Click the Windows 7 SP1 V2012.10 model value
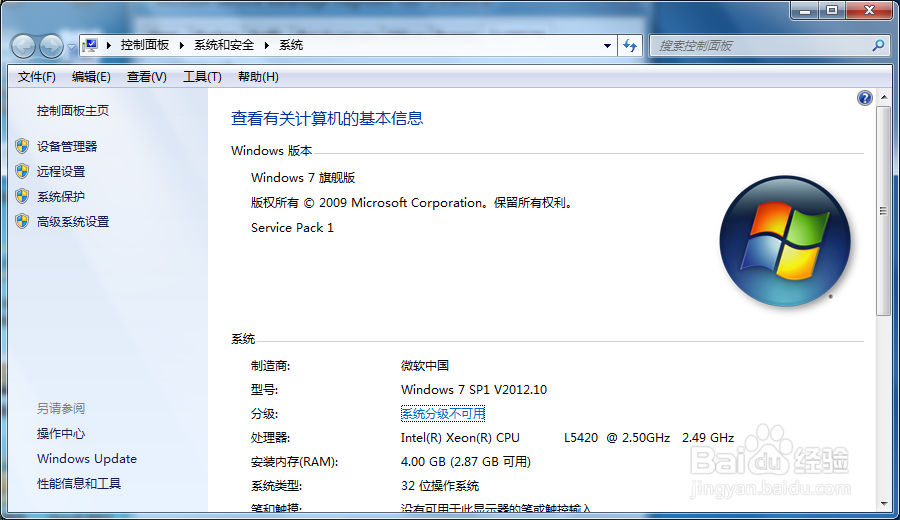Screen dimensions: 900x520 coord(474,390)
